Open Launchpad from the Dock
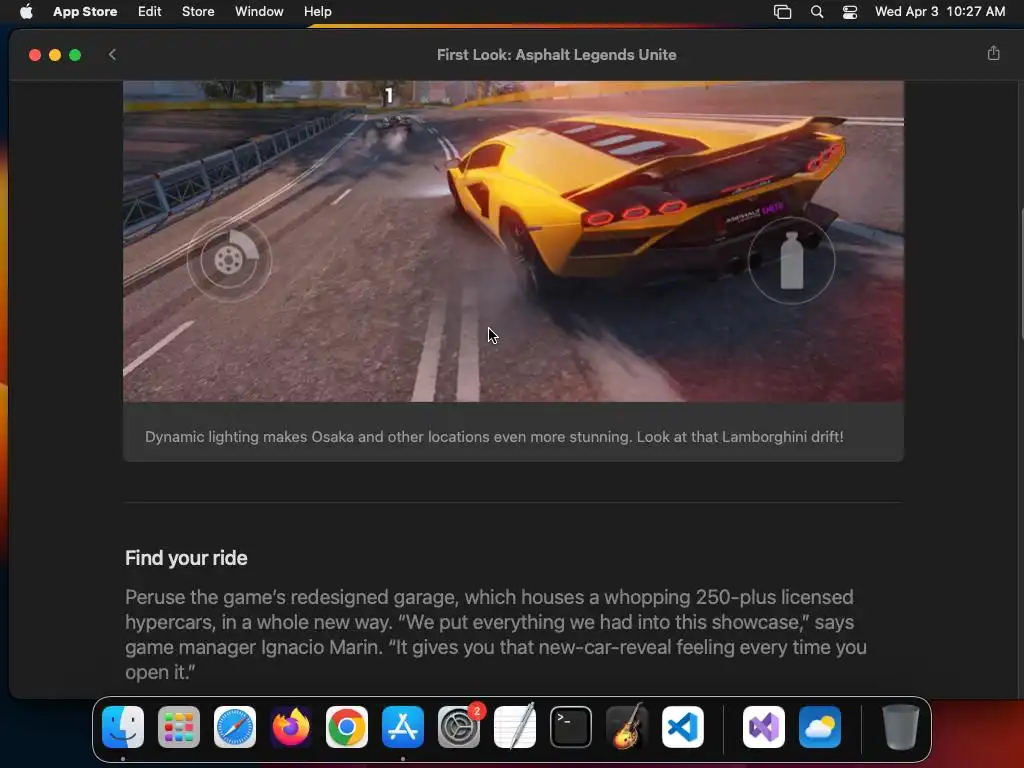The image size is (1024, 768). pos(179,727)
